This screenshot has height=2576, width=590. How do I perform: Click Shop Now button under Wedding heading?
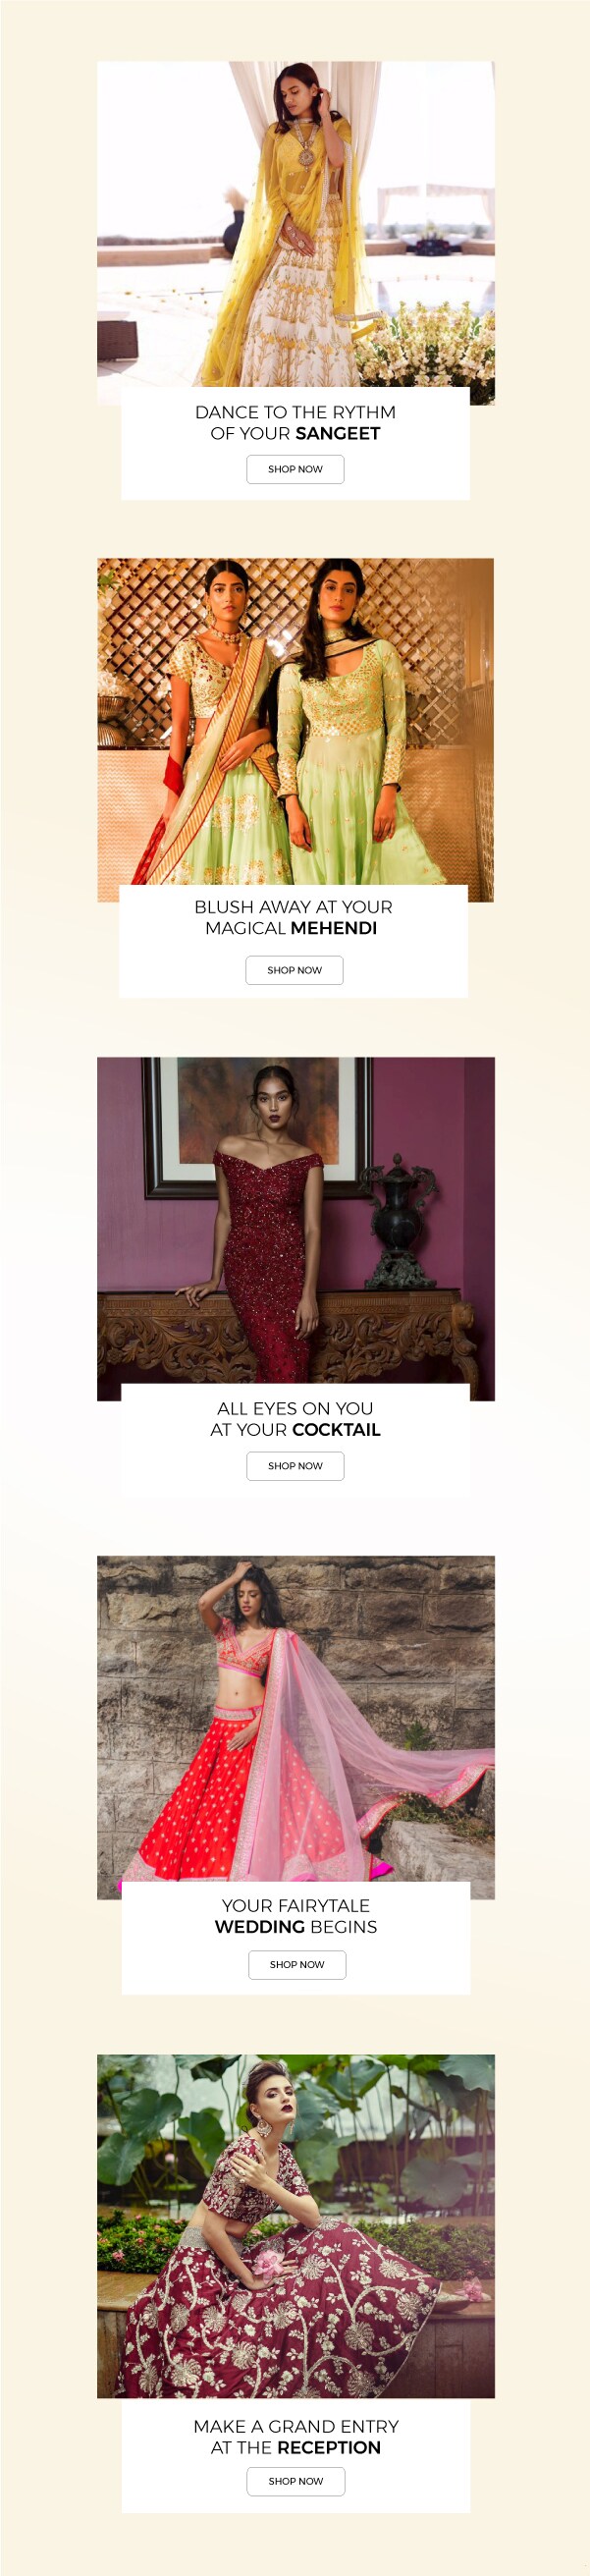[x=297, y=1964]
